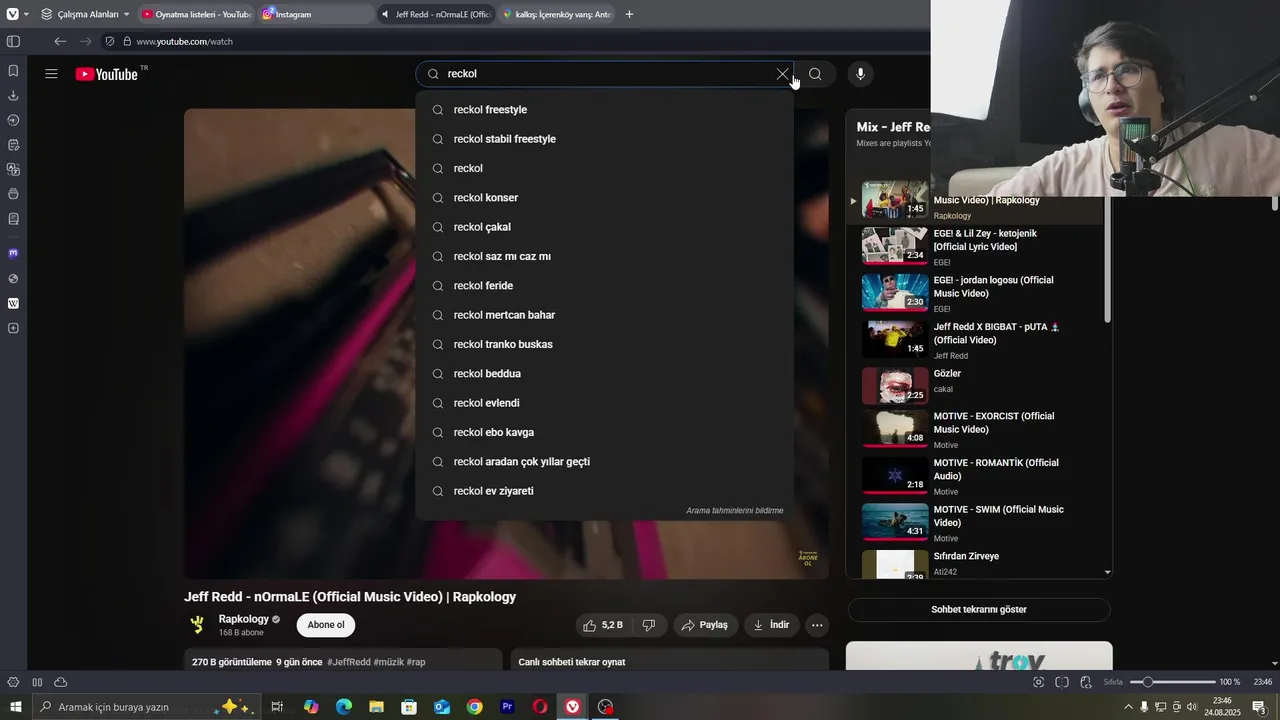Select suggestion reckol ev ziyareti
This screenshot has height=720, width=1280.
click(605, 491)
